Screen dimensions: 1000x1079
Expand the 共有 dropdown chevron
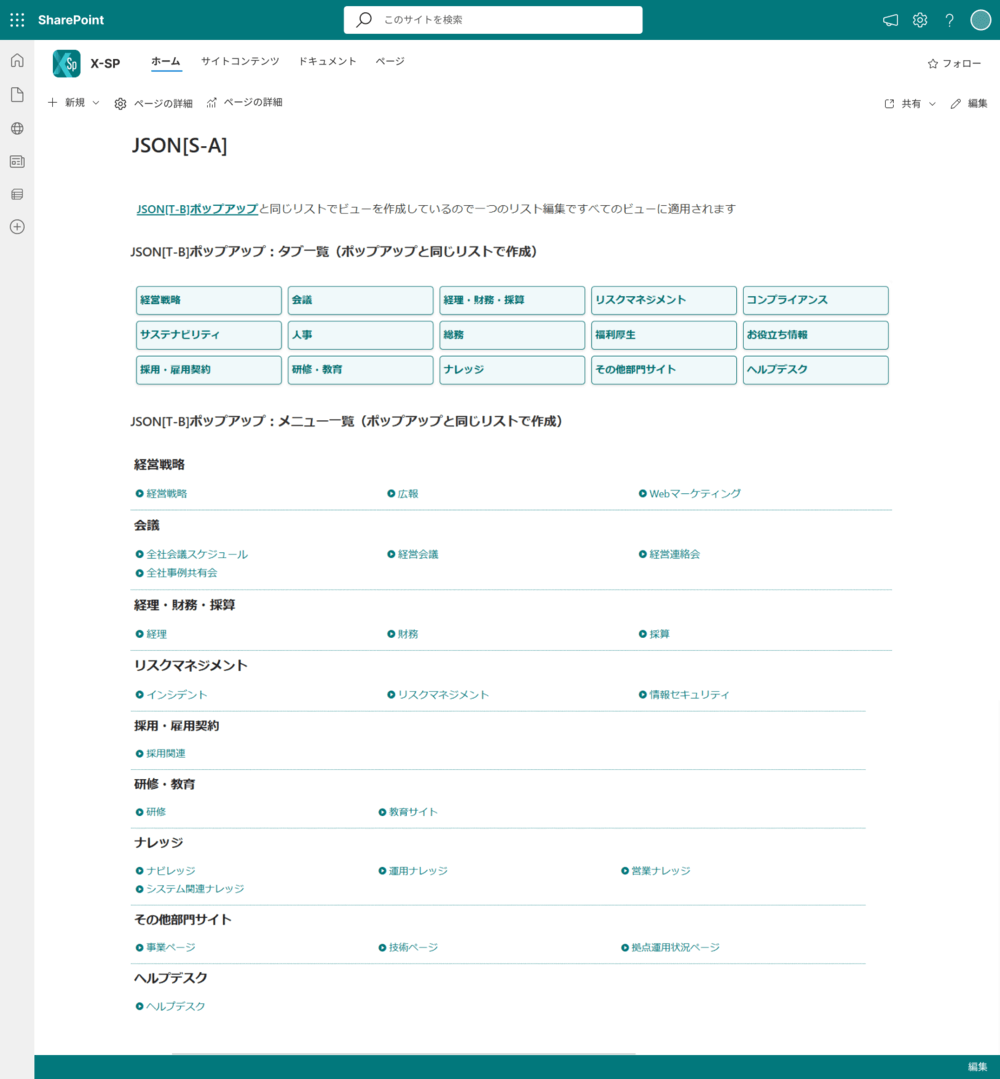pos(933,104)
